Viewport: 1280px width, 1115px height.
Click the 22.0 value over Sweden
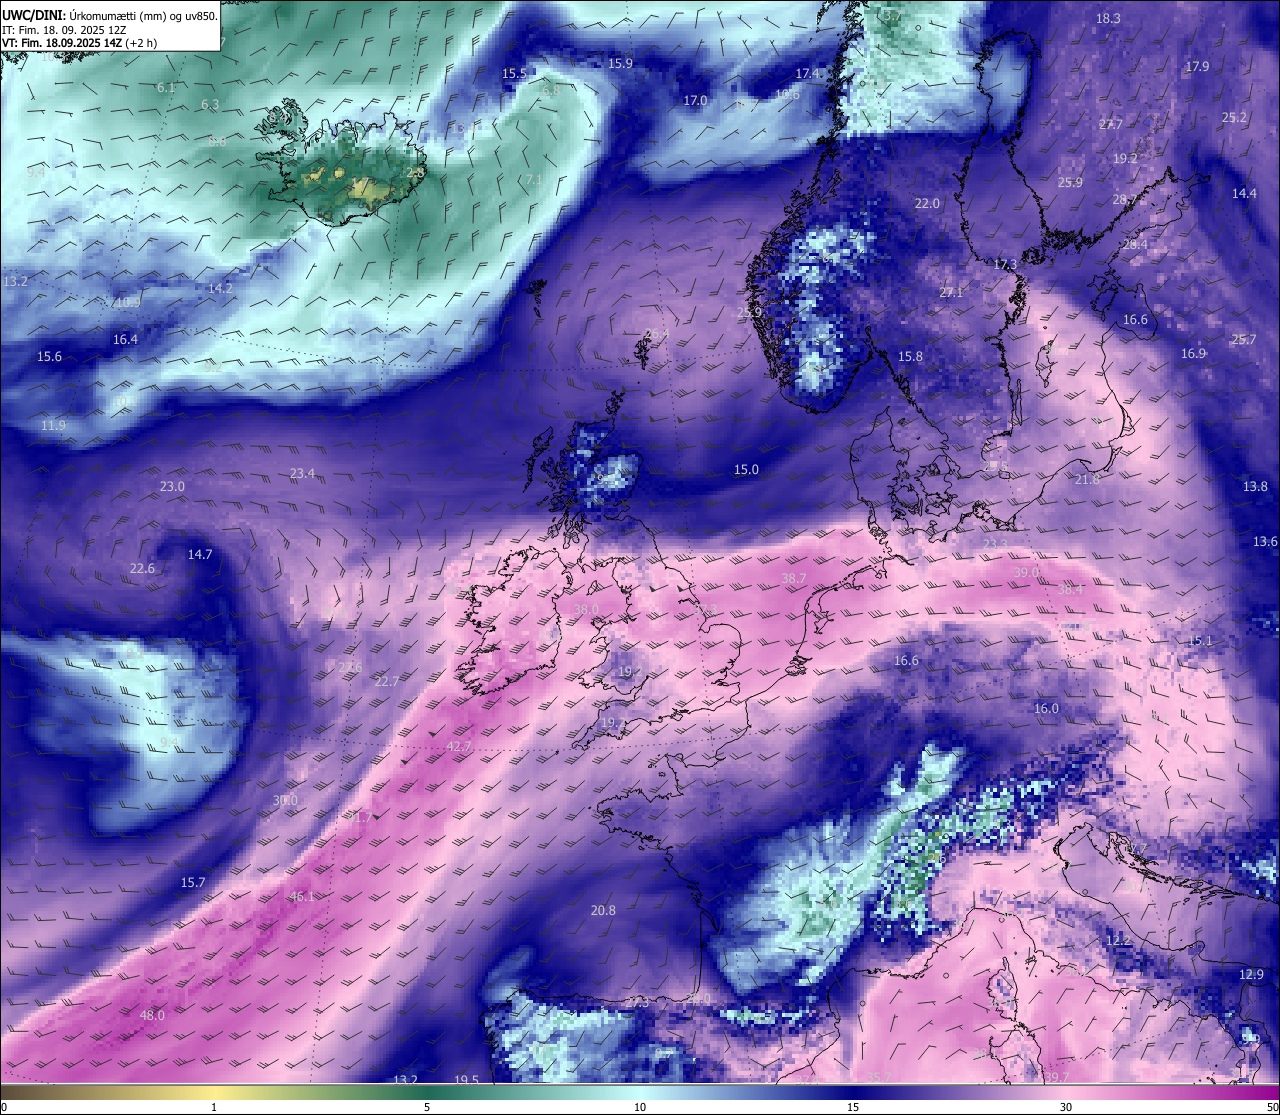pyautogui.click(x=927, y=203)
